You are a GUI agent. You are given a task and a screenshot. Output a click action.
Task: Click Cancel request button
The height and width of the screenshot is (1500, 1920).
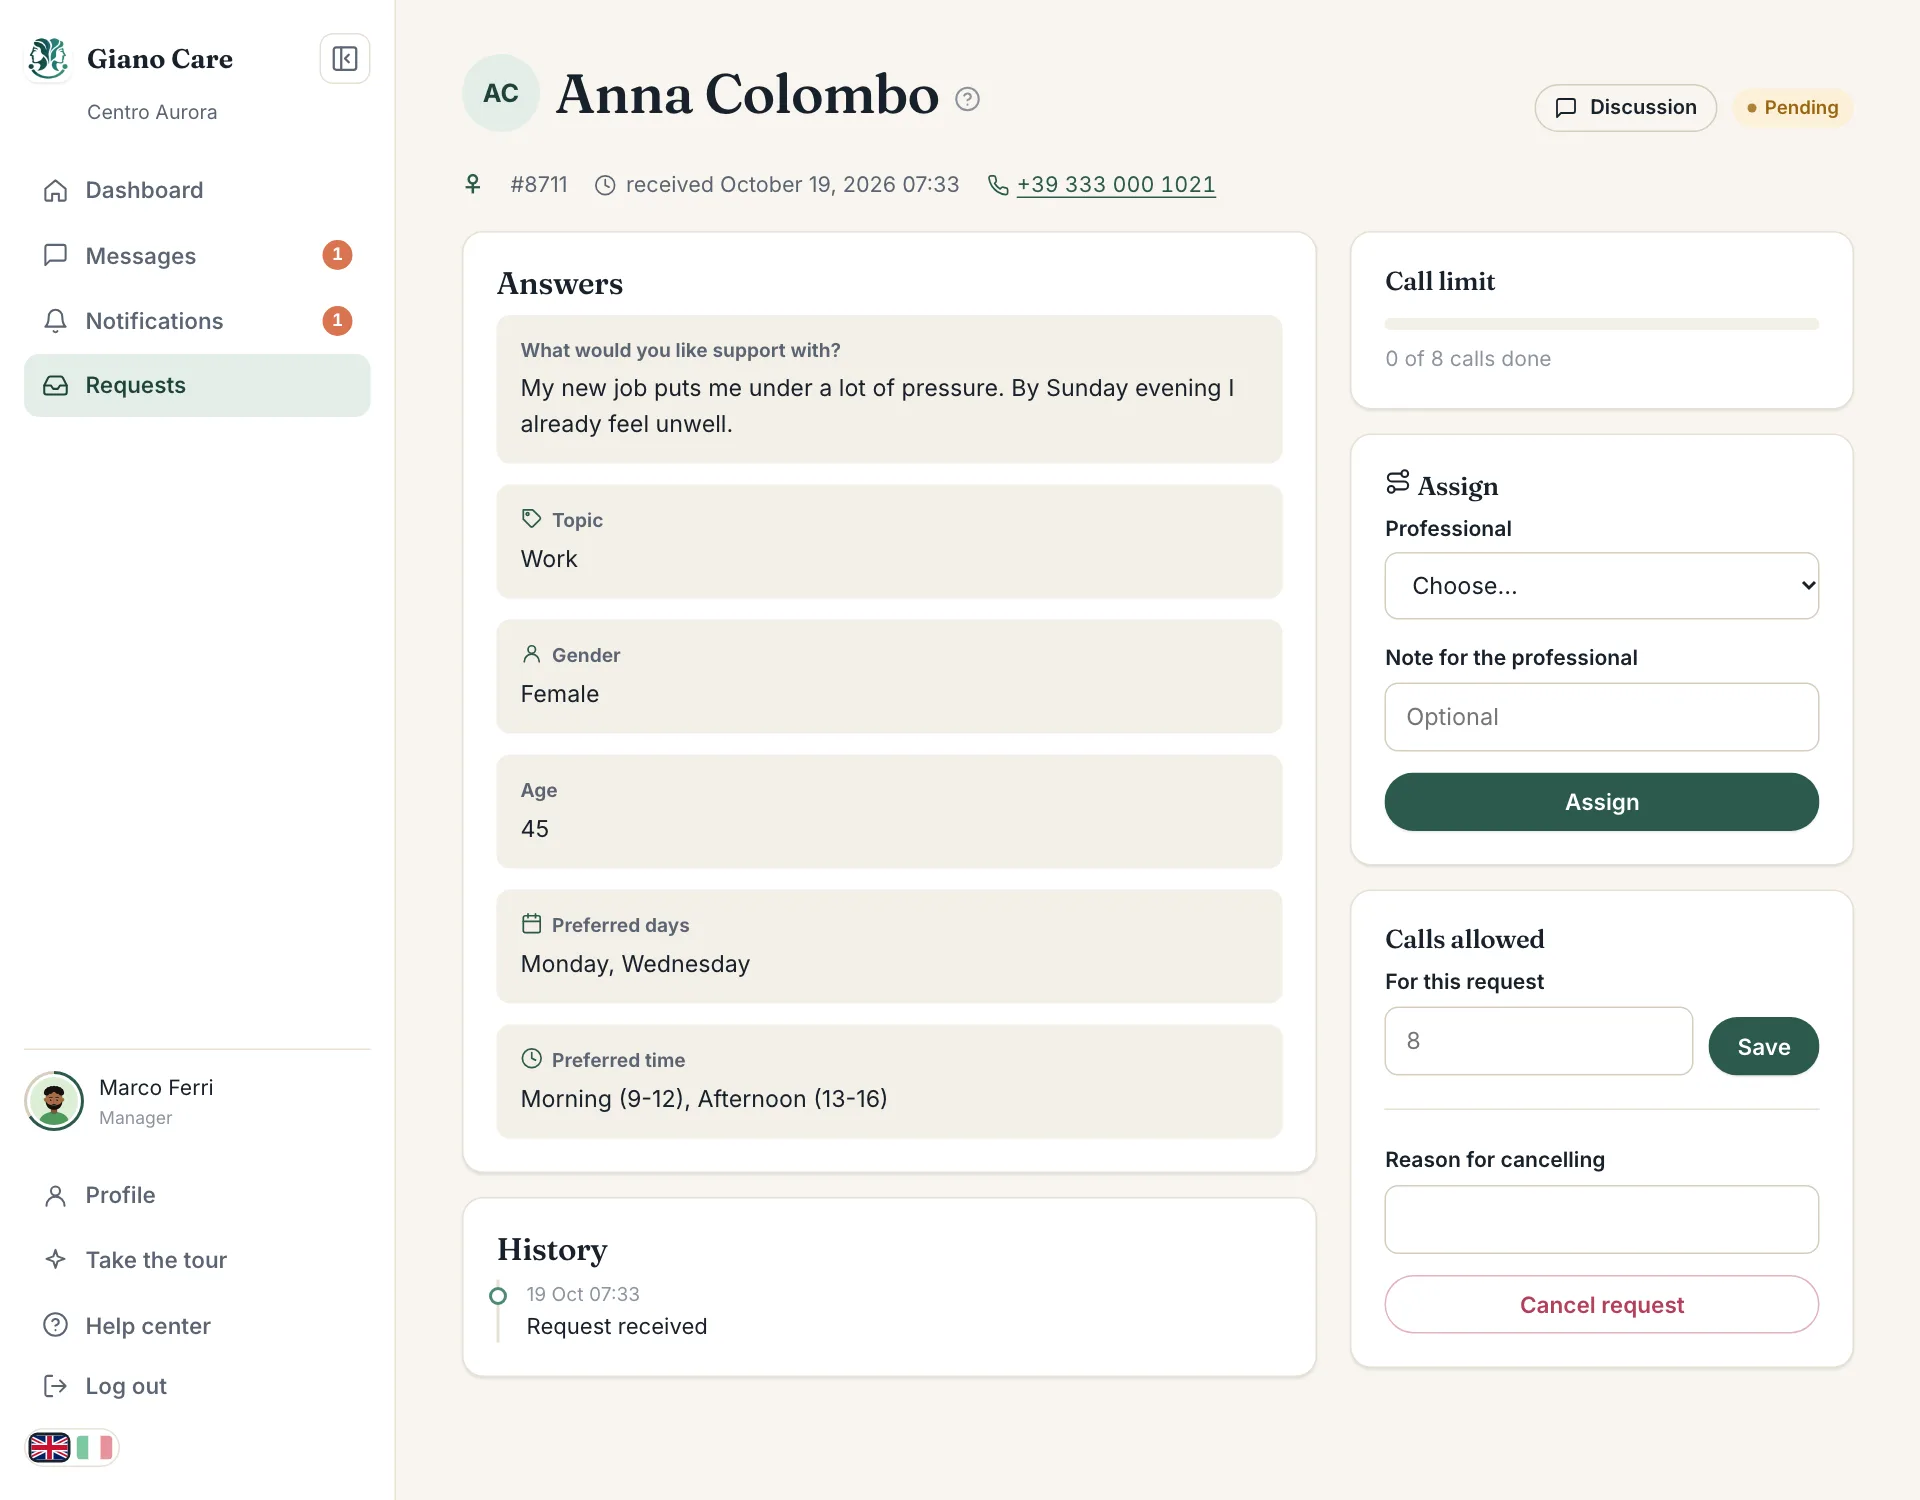[x=1601, y=1304]
